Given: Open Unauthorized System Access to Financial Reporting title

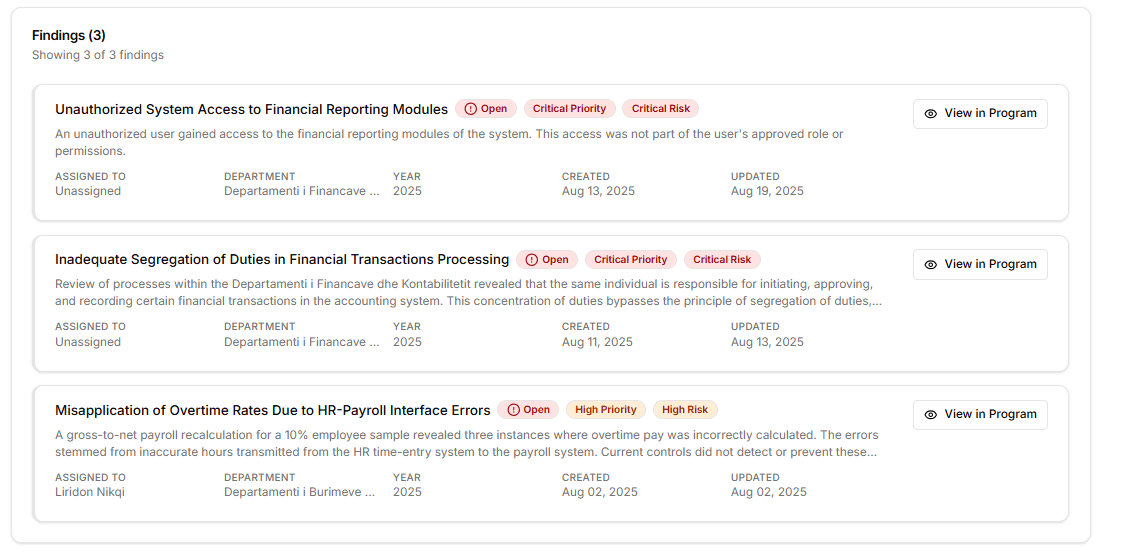Looking at the screenshot, I should click(x=251, y=109).
